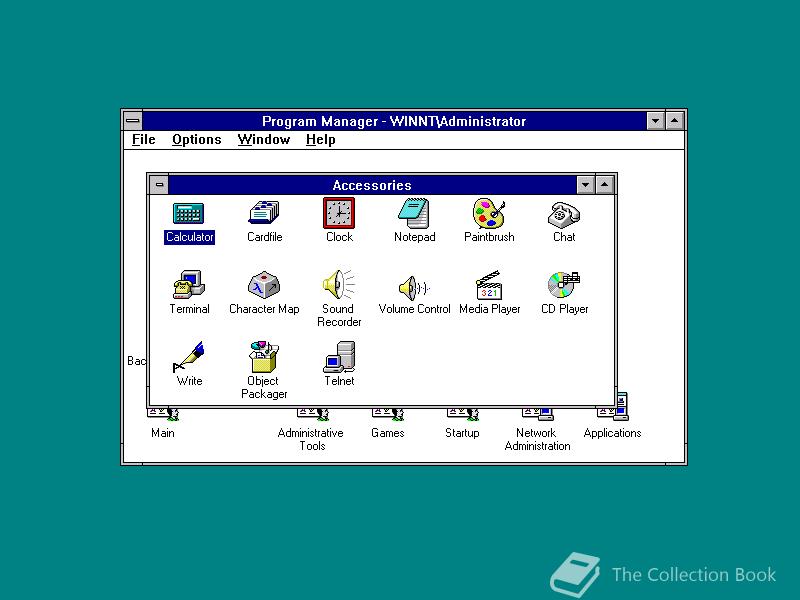Open the Notepad icon
Image resolution: width=800 pixels, height=600 pixels.
point(414,213)
